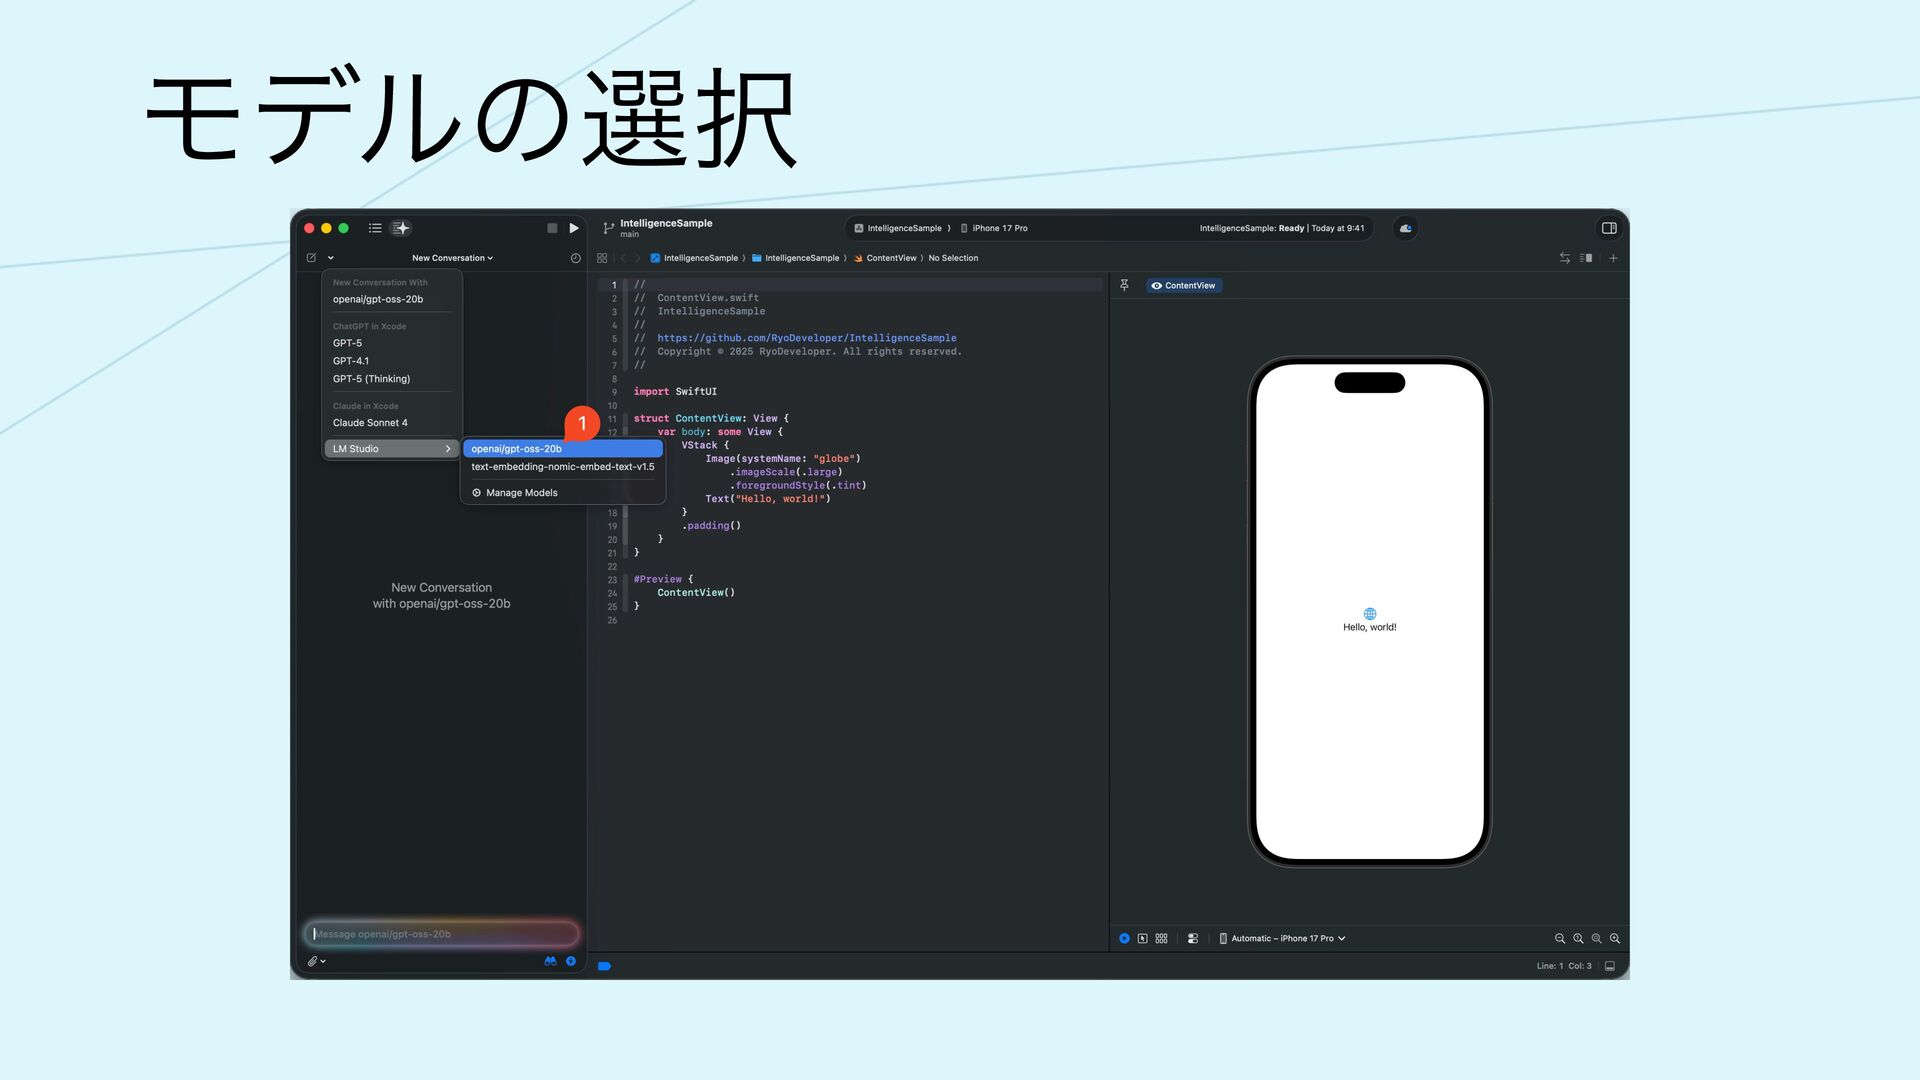This screenshot has width=1920, height=1080.
Task: Open preview device settings icon
Action: click(1193, 938)
